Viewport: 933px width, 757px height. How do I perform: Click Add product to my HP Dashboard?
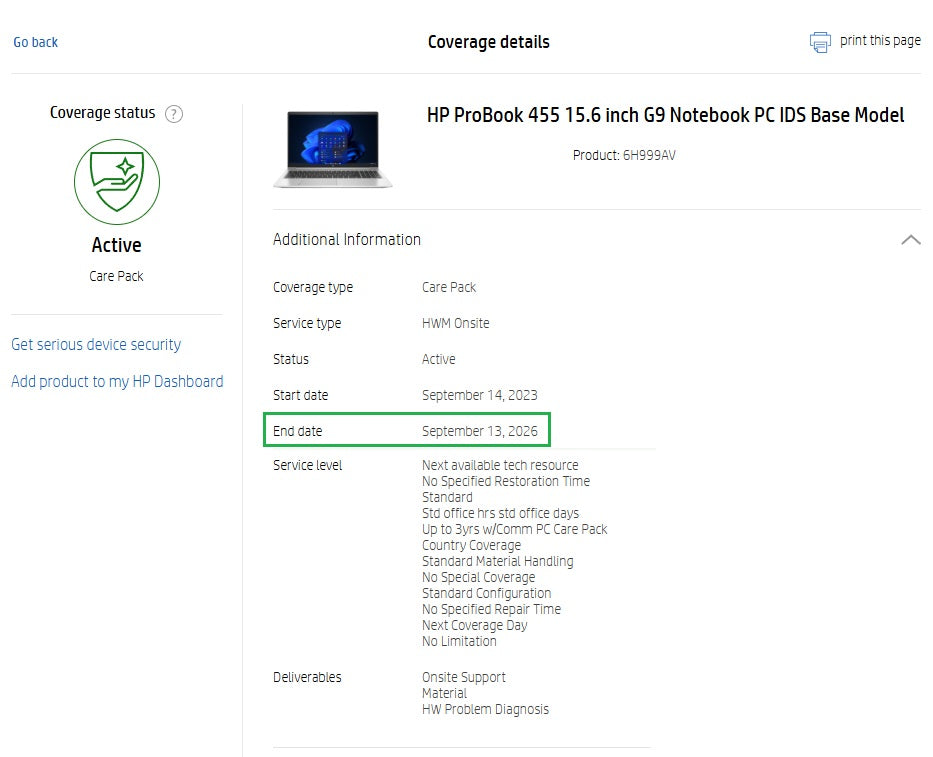pos(117,381)
